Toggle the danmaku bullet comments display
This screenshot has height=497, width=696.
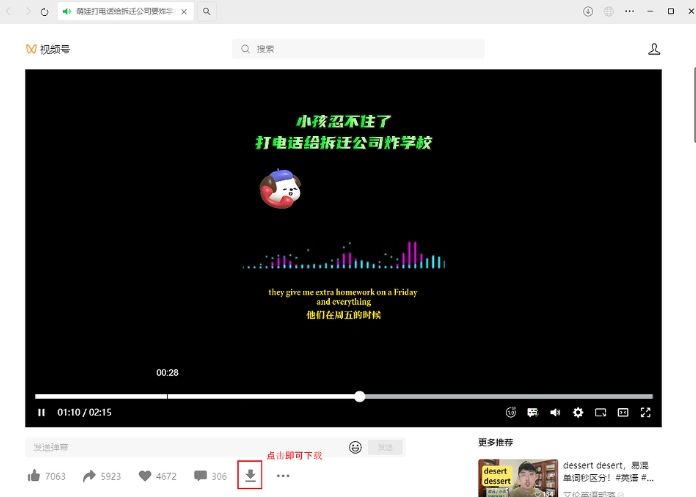(x=533, y=412)
